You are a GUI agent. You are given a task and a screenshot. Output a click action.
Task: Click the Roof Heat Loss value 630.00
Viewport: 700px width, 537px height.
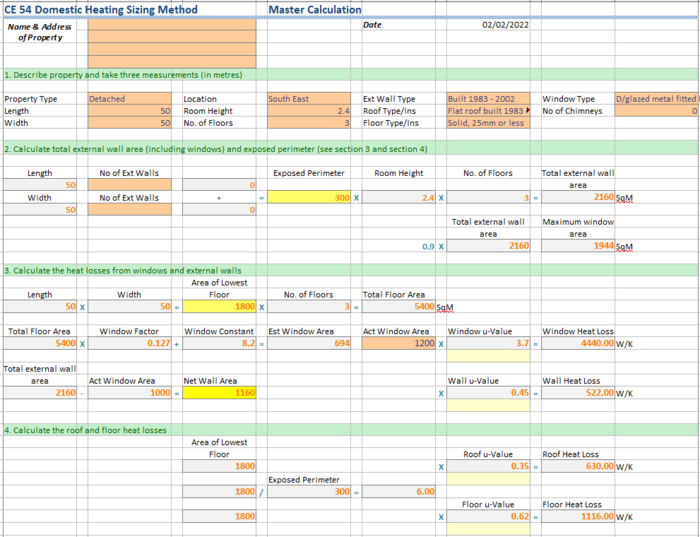click(578, 466)
